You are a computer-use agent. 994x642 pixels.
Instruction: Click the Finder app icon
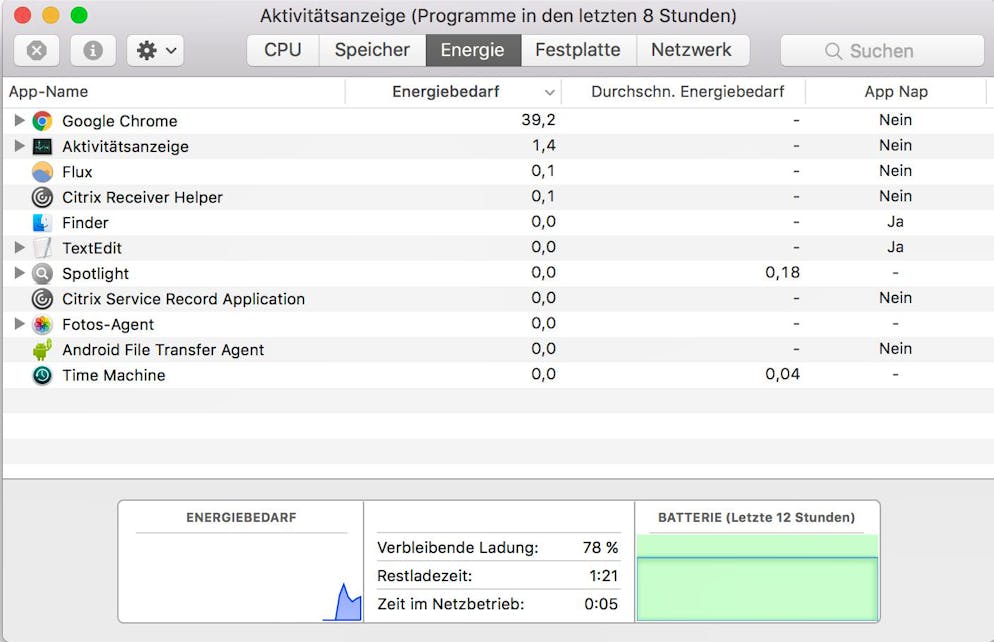pyautogui.click(x=42, y=222)
